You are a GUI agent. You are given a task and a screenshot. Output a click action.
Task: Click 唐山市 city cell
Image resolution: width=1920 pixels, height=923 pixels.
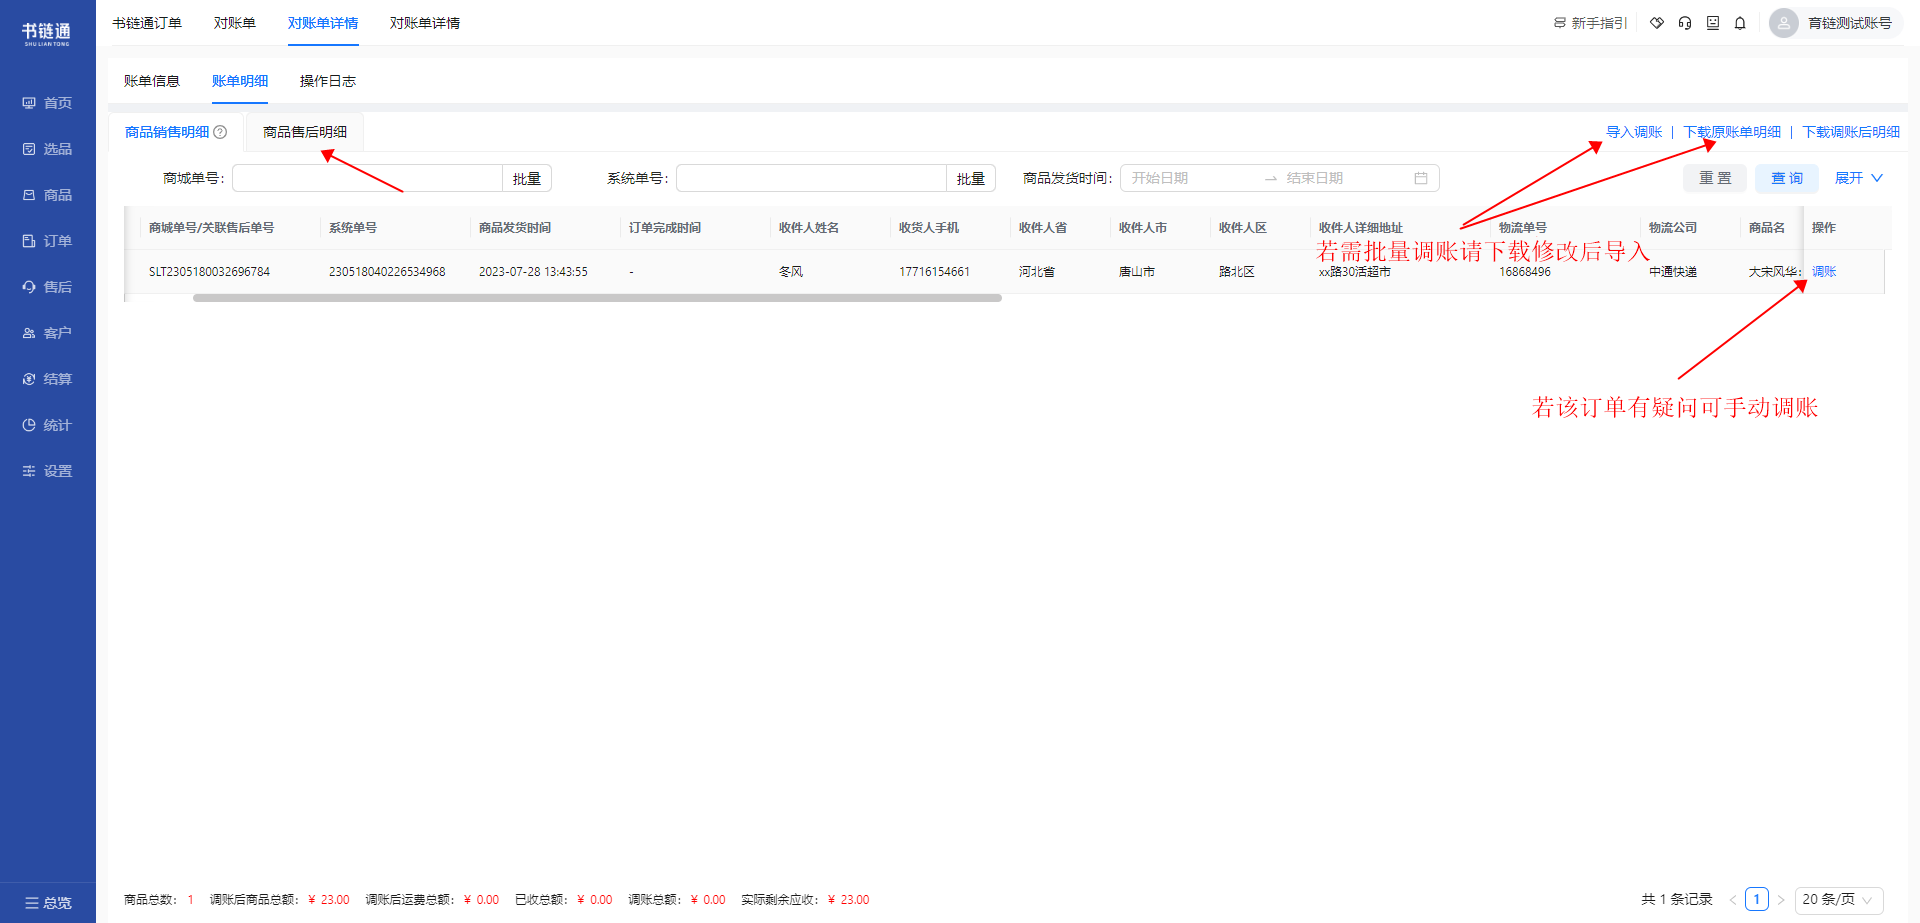pos(1136,271)
